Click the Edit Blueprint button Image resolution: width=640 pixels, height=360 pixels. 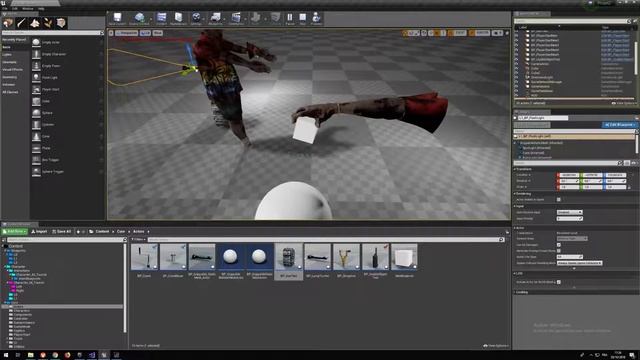click(x=619, y=124)
